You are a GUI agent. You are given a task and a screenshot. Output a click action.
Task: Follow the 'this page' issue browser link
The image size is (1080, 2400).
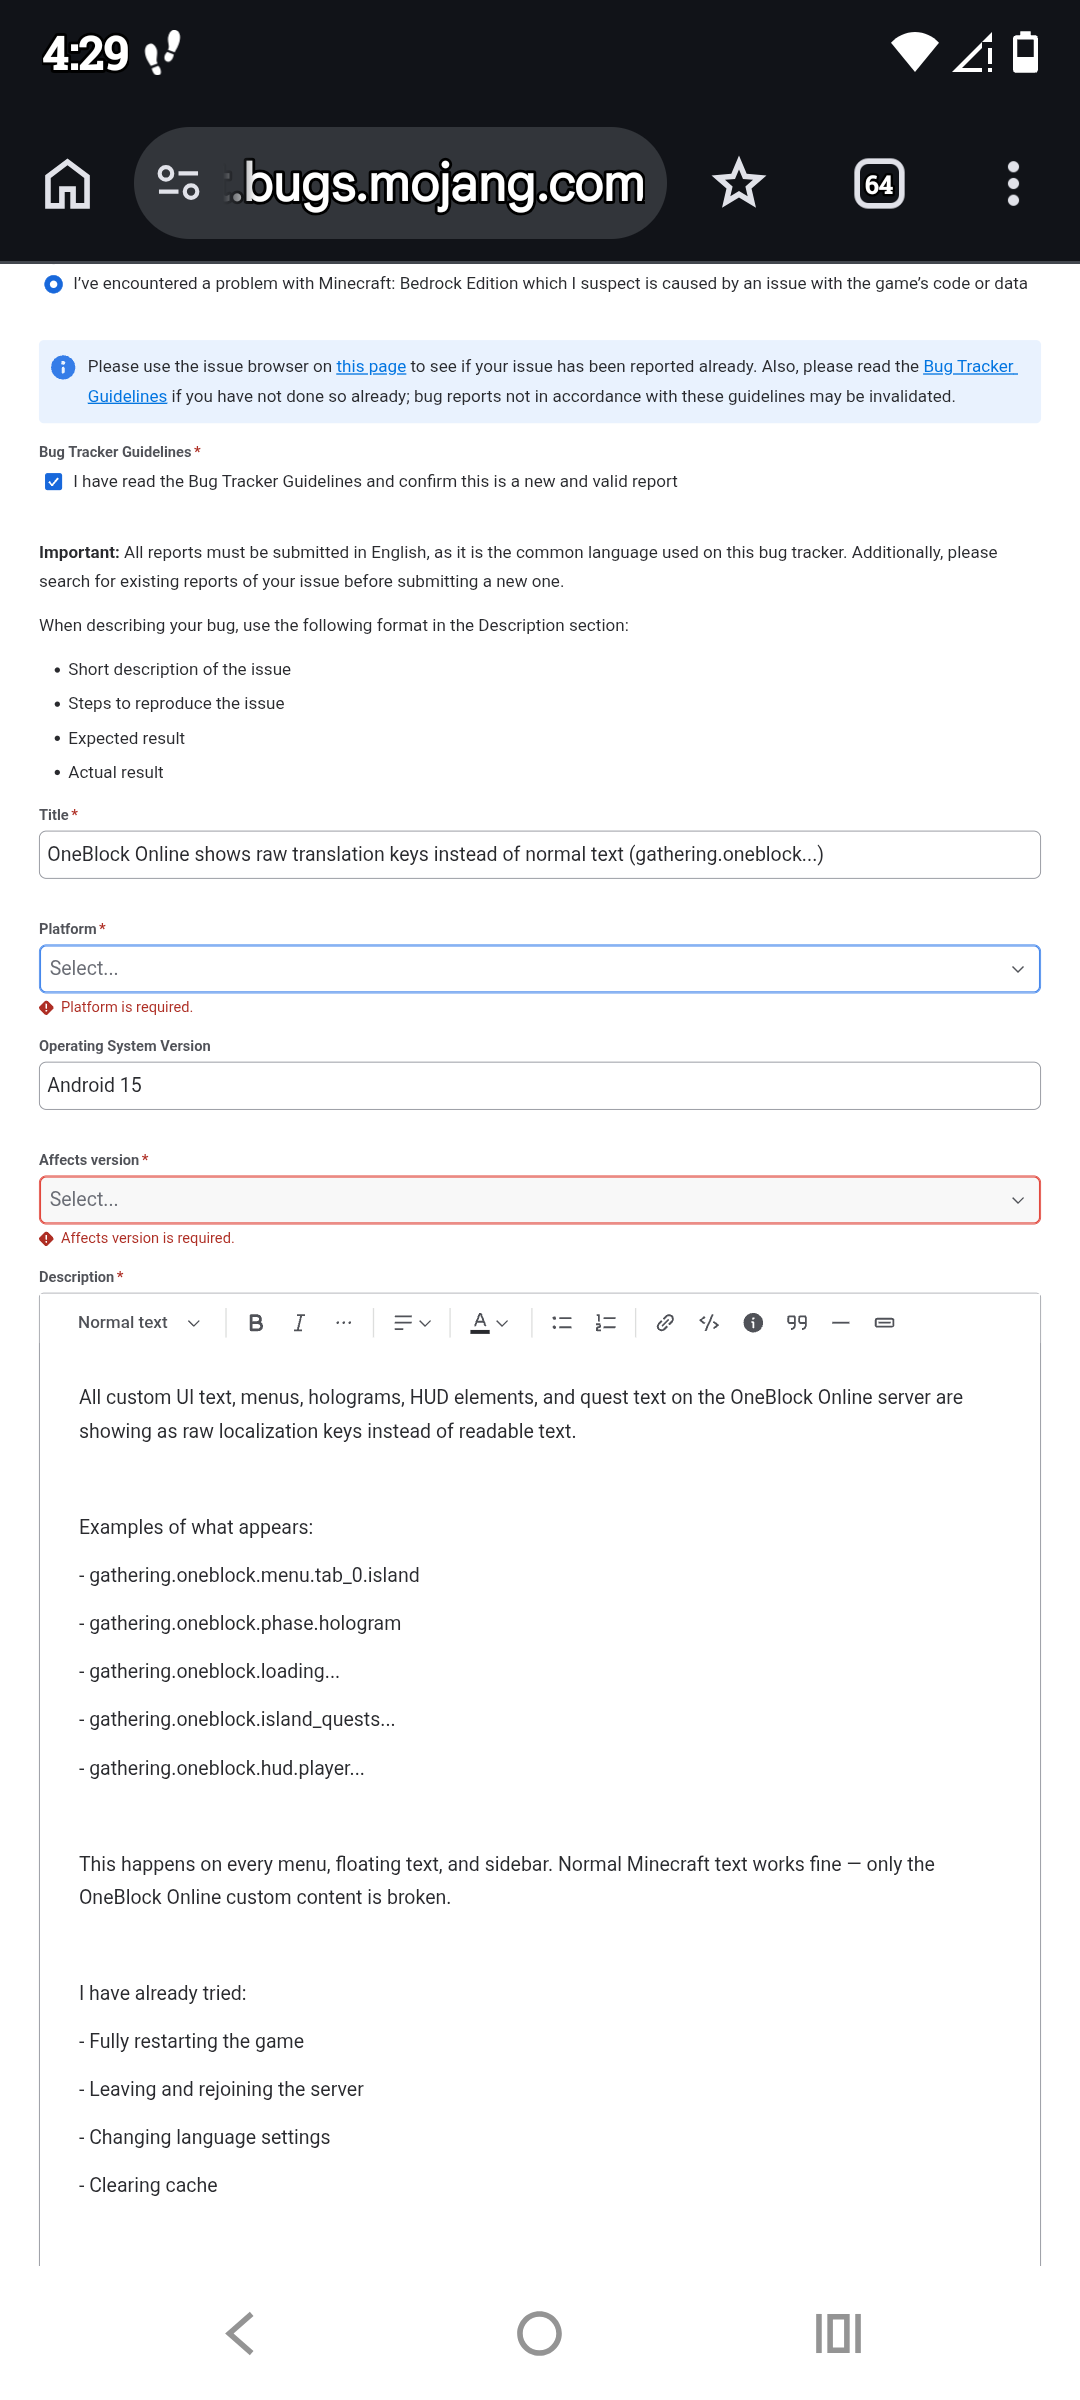pos(371,367)
